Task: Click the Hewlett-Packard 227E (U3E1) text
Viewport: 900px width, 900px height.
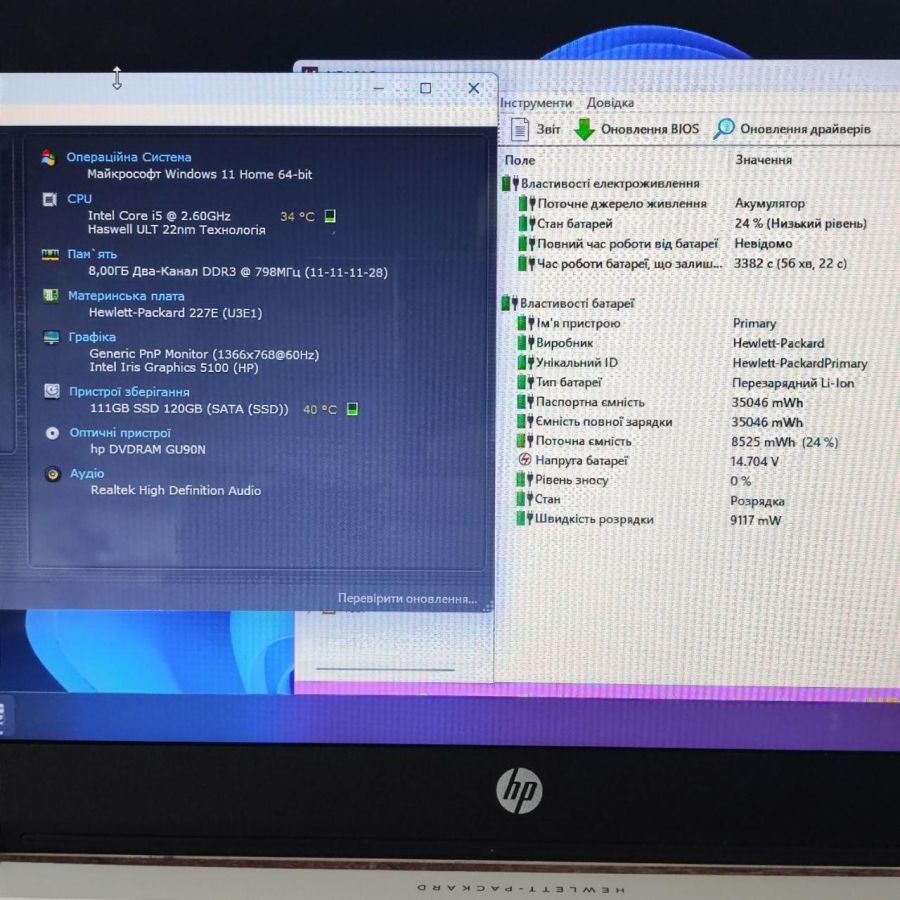Action: (x=175, y=313)
